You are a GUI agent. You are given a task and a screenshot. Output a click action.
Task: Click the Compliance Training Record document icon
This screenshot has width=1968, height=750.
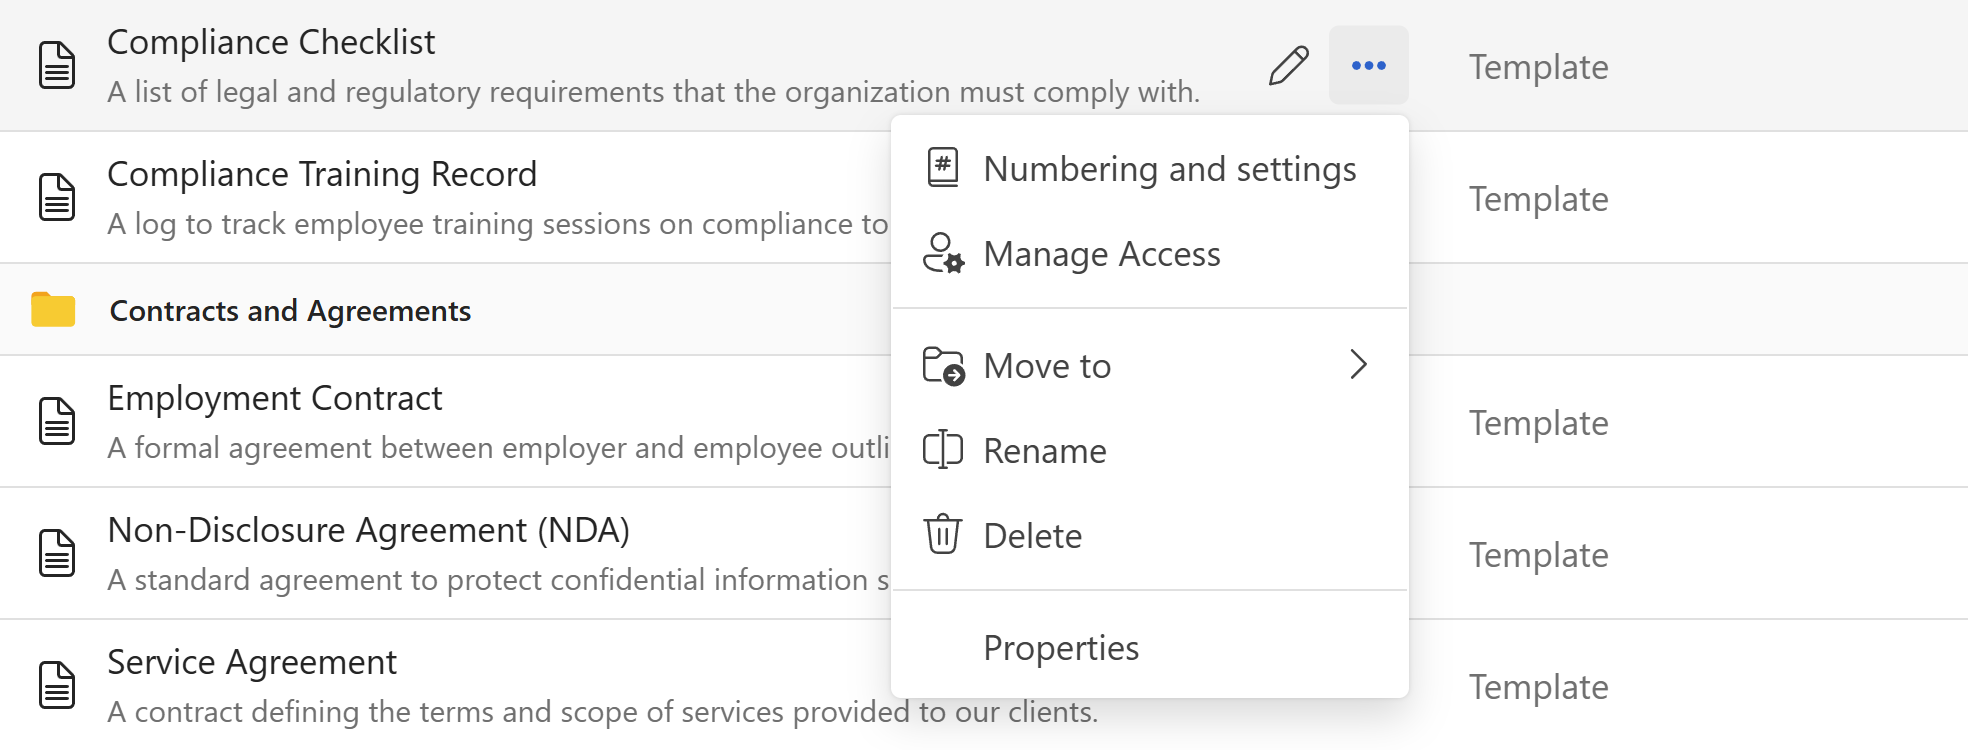[57, 197]
